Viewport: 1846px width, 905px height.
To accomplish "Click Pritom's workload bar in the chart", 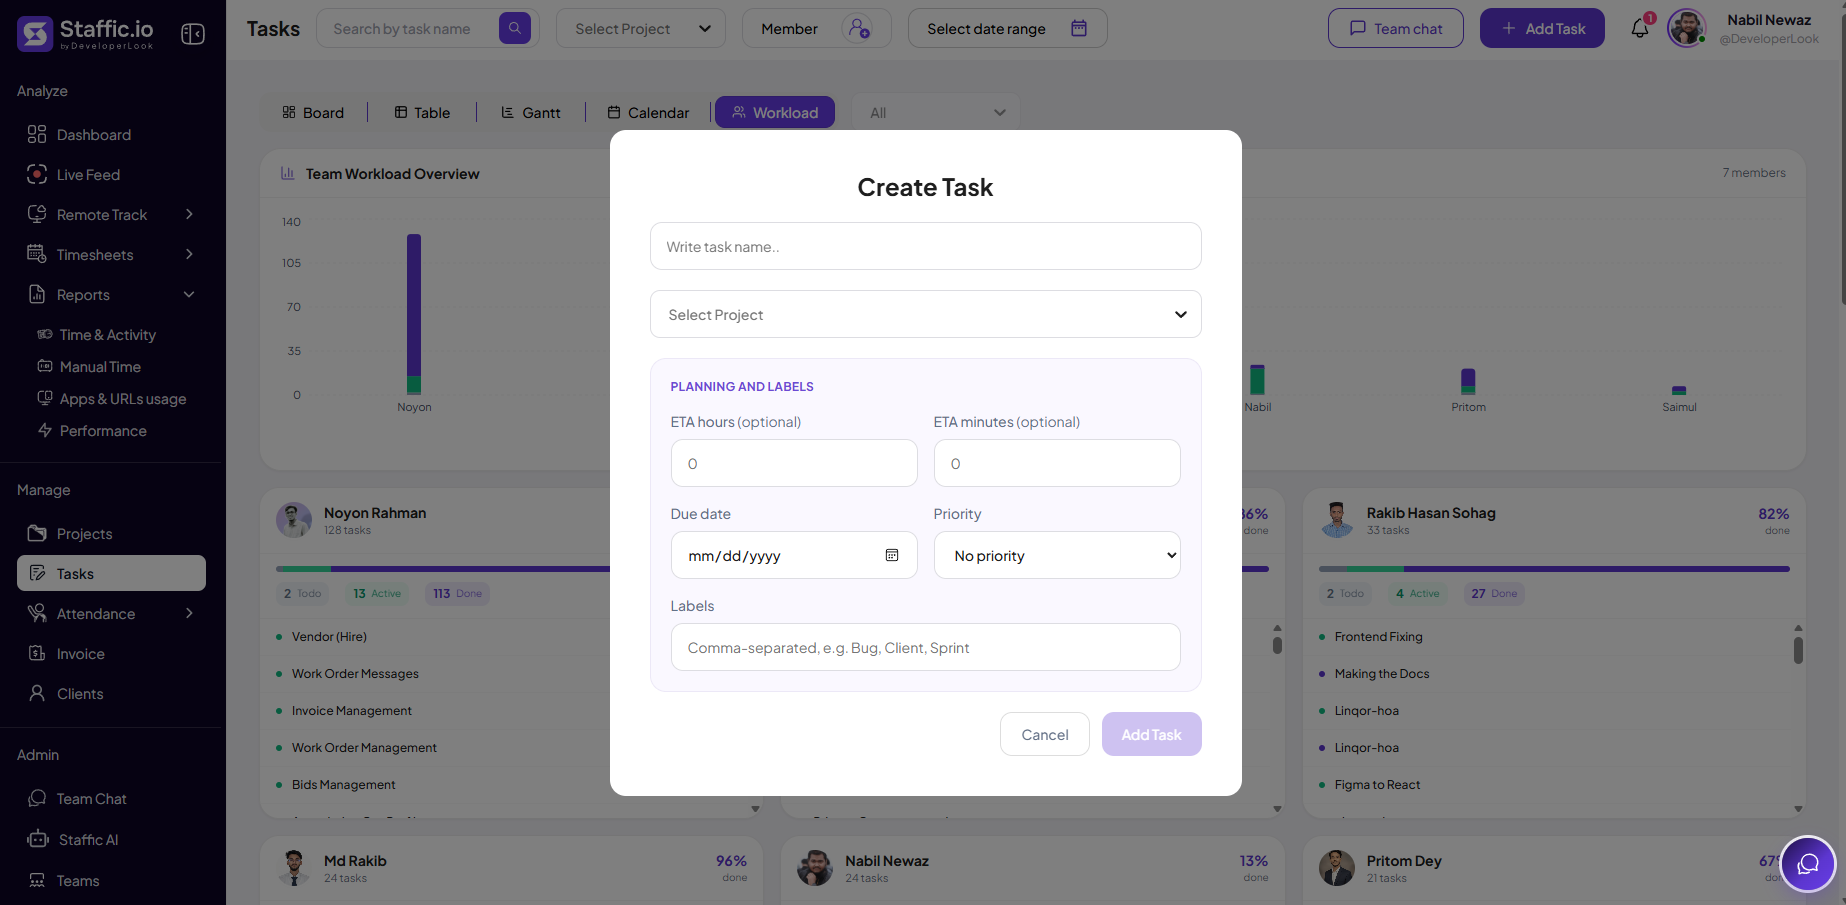I will point(1468,381).
